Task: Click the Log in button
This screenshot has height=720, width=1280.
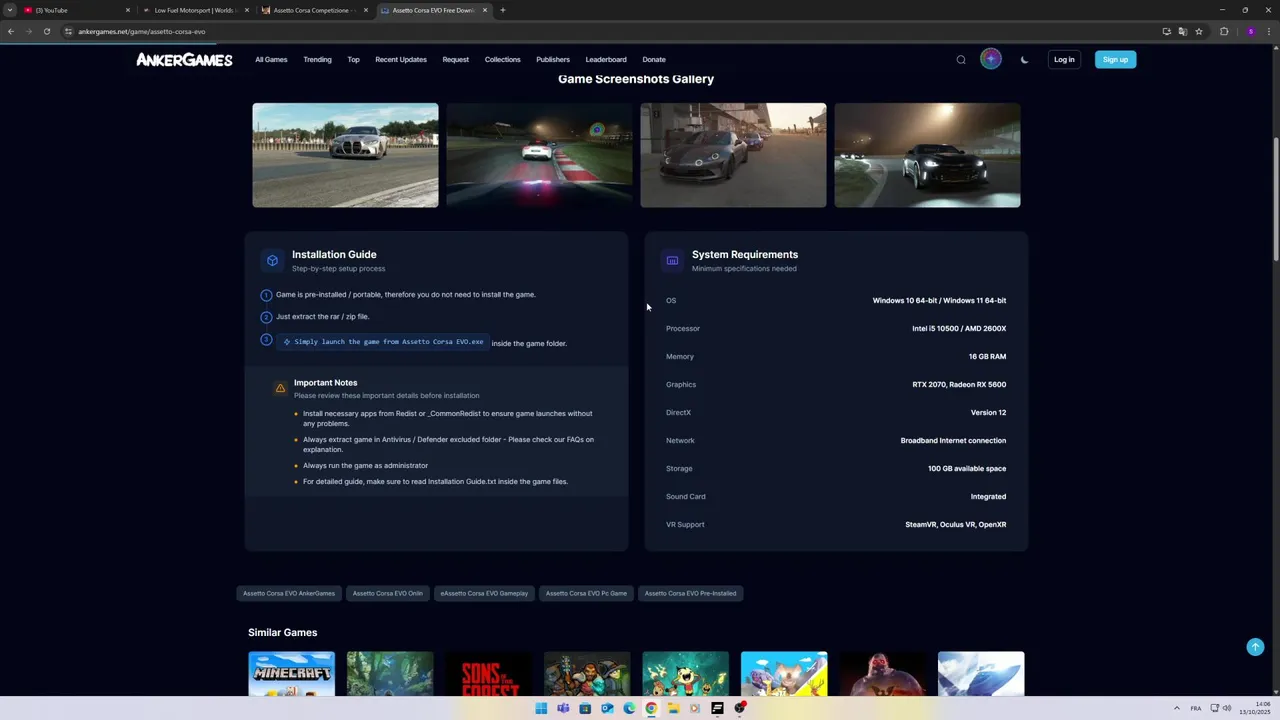Action: coord(1064,60)
